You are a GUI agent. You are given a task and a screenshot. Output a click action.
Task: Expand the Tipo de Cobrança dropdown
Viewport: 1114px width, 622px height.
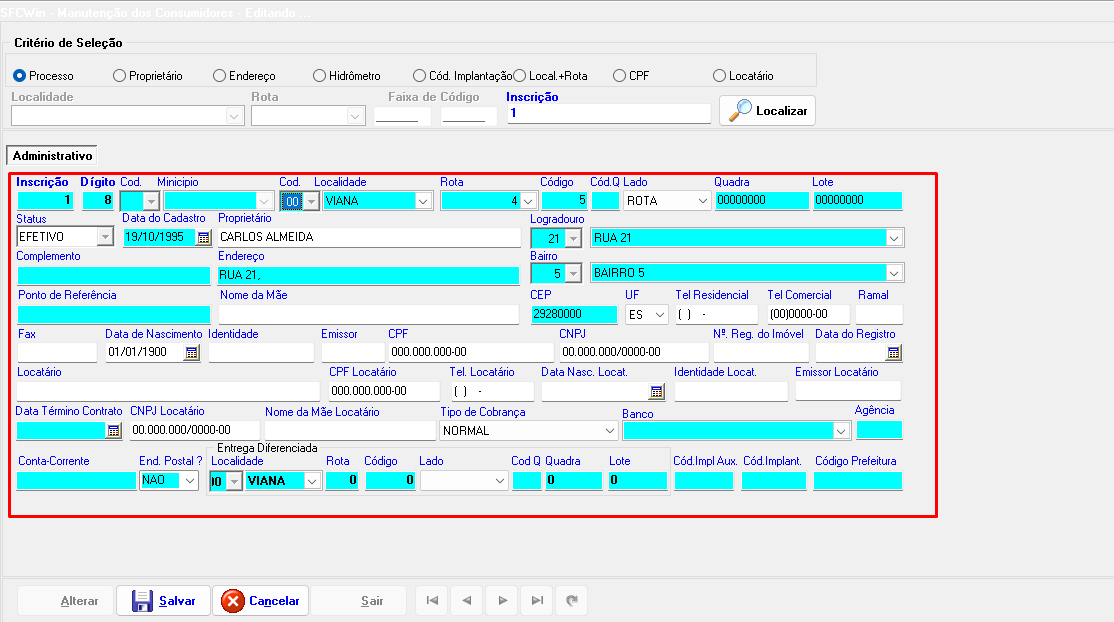click(x=609, y=430)
